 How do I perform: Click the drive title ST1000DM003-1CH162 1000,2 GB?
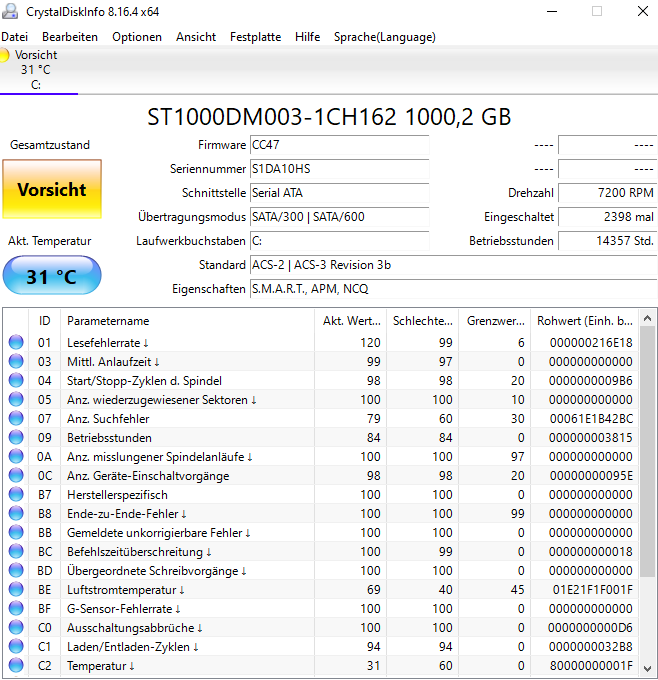coord(329,117)
